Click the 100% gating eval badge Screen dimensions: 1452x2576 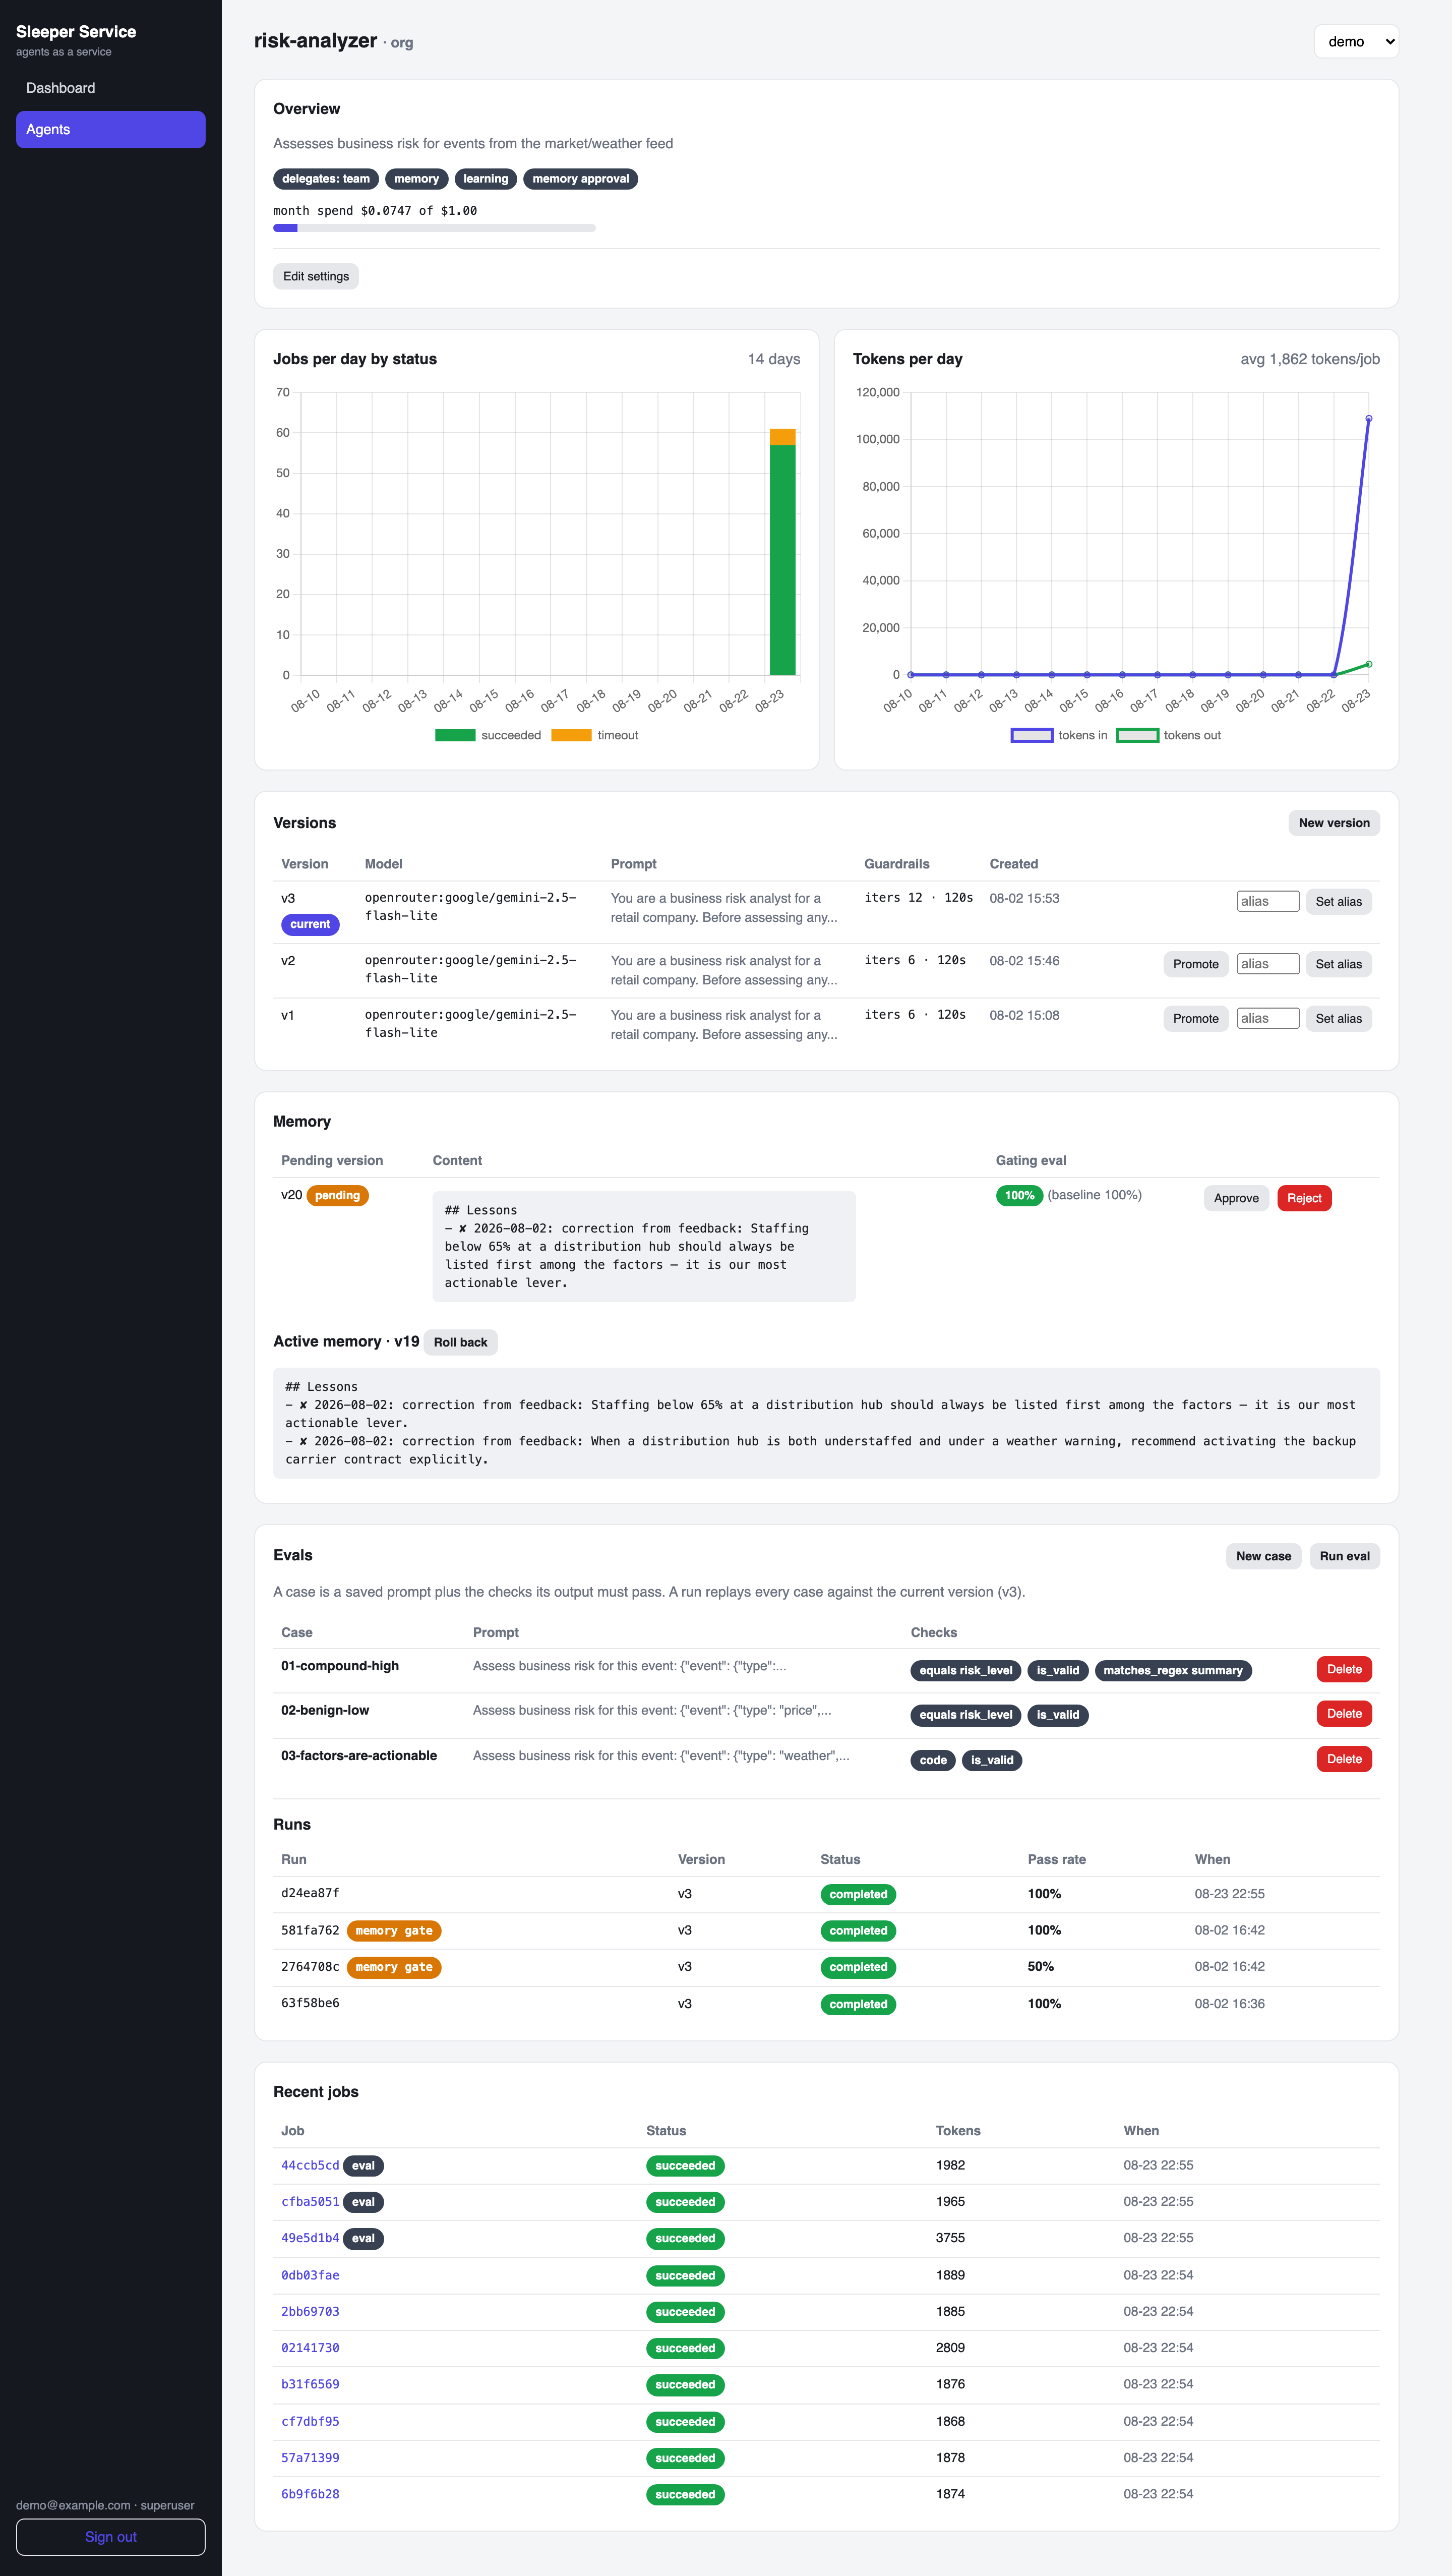tap(1019, 1196)
